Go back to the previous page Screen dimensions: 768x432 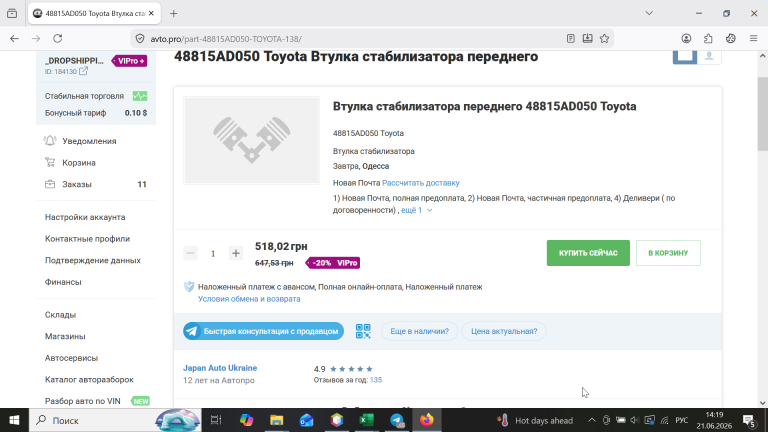(x=14, y=39)
